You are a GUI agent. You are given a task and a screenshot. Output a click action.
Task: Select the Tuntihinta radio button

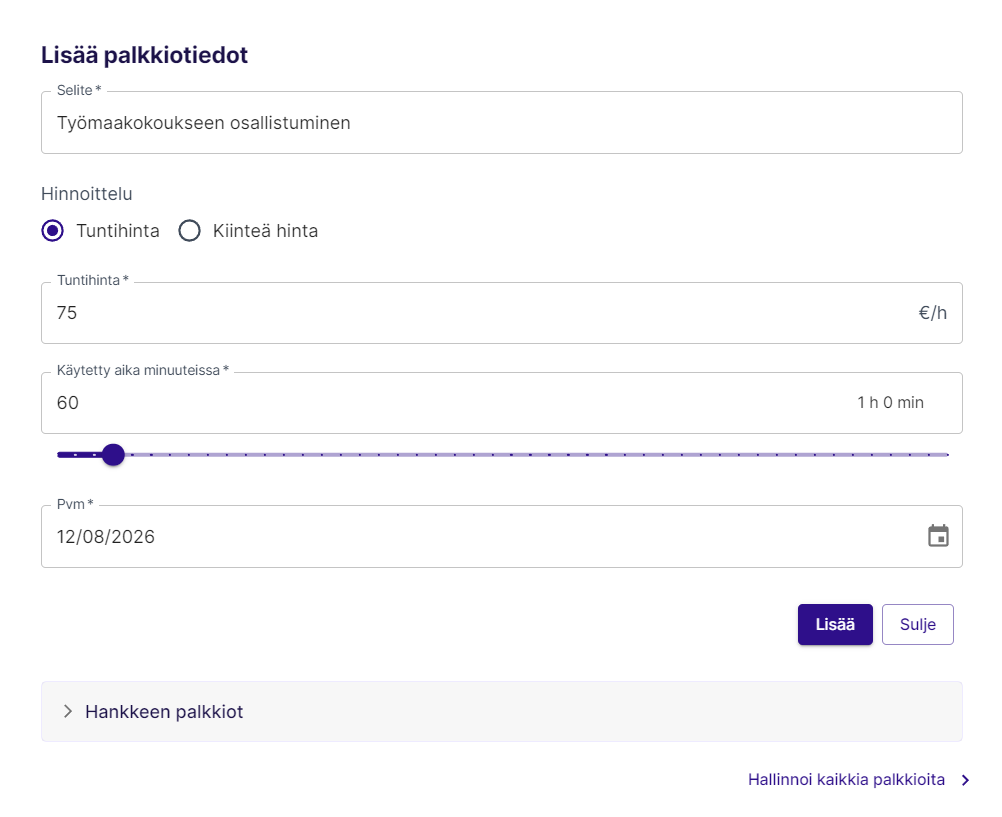pyautogui.click(x=54, y=231)
